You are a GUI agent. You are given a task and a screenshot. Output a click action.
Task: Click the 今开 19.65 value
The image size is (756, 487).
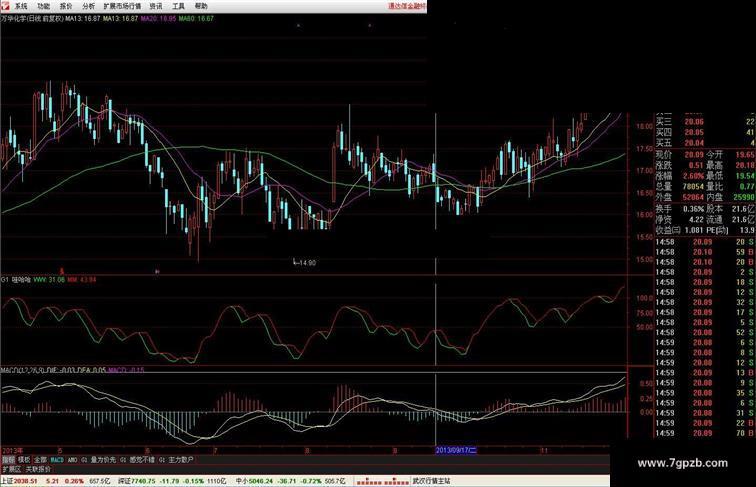[x=745, y=155]
